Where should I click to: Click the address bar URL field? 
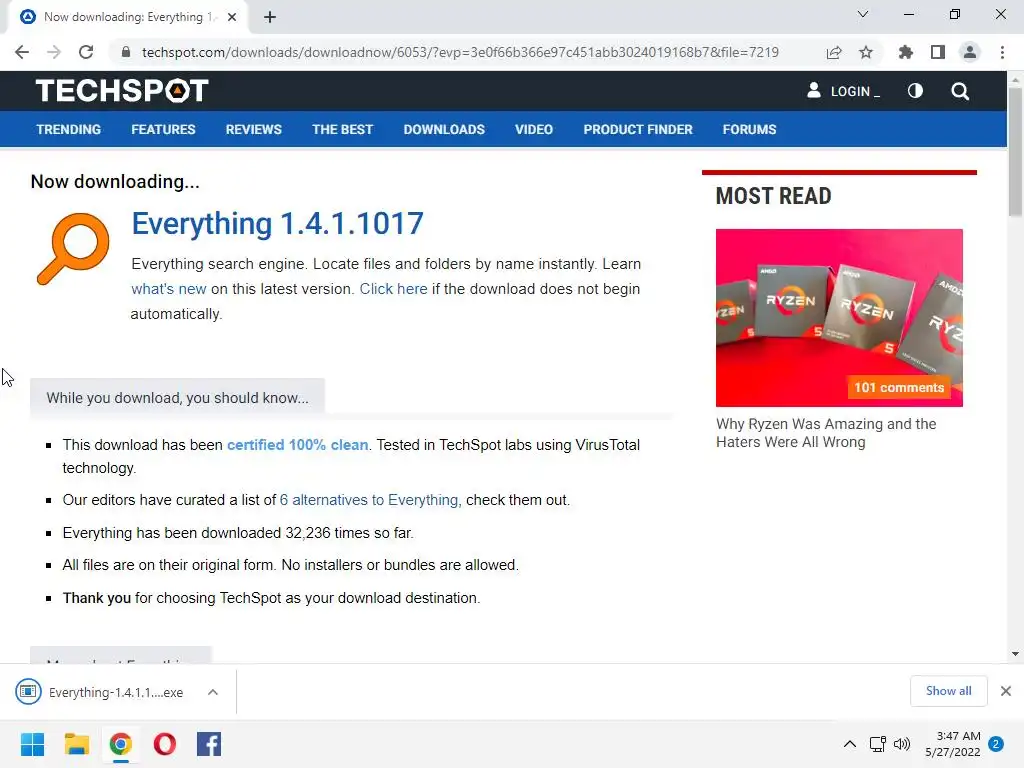(x=460, y=52)
